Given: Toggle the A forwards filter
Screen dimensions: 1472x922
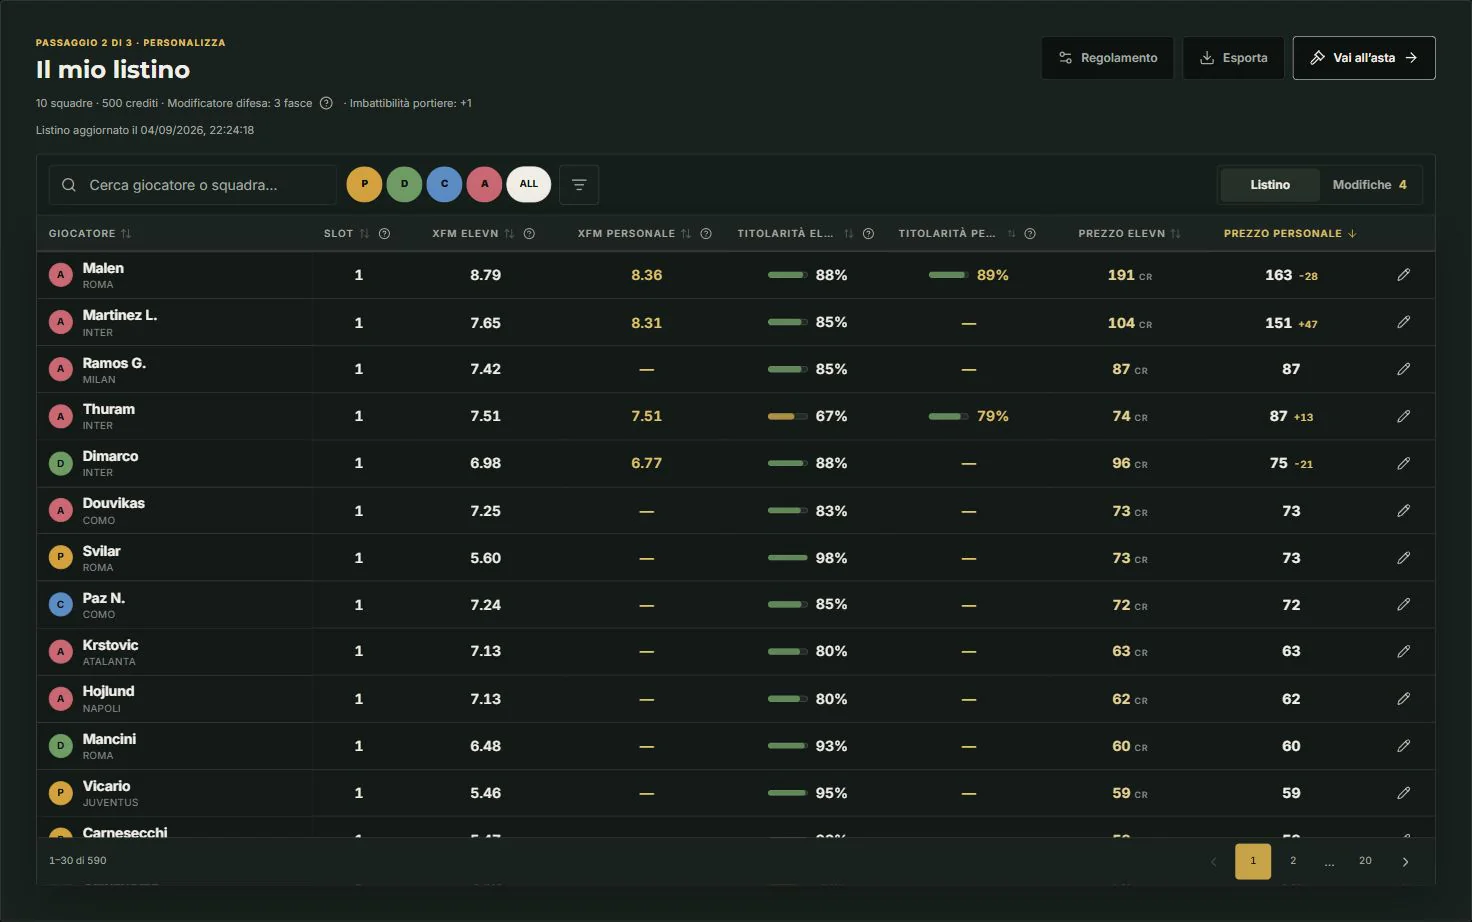Looking at the screenshot, I should [484, 184].
